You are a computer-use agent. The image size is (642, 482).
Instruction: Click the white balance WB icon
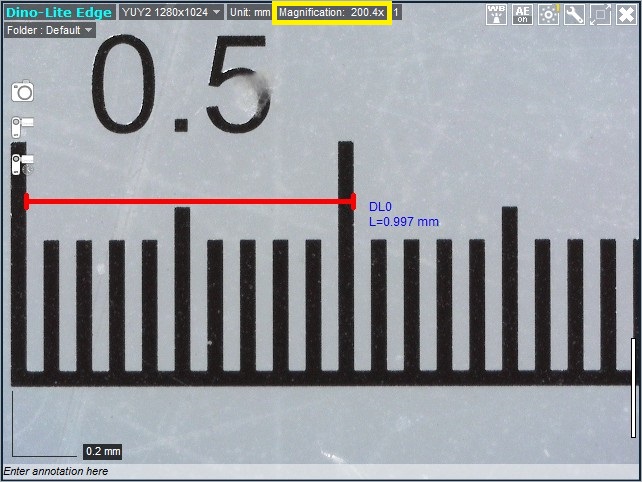tap(497, 14)
